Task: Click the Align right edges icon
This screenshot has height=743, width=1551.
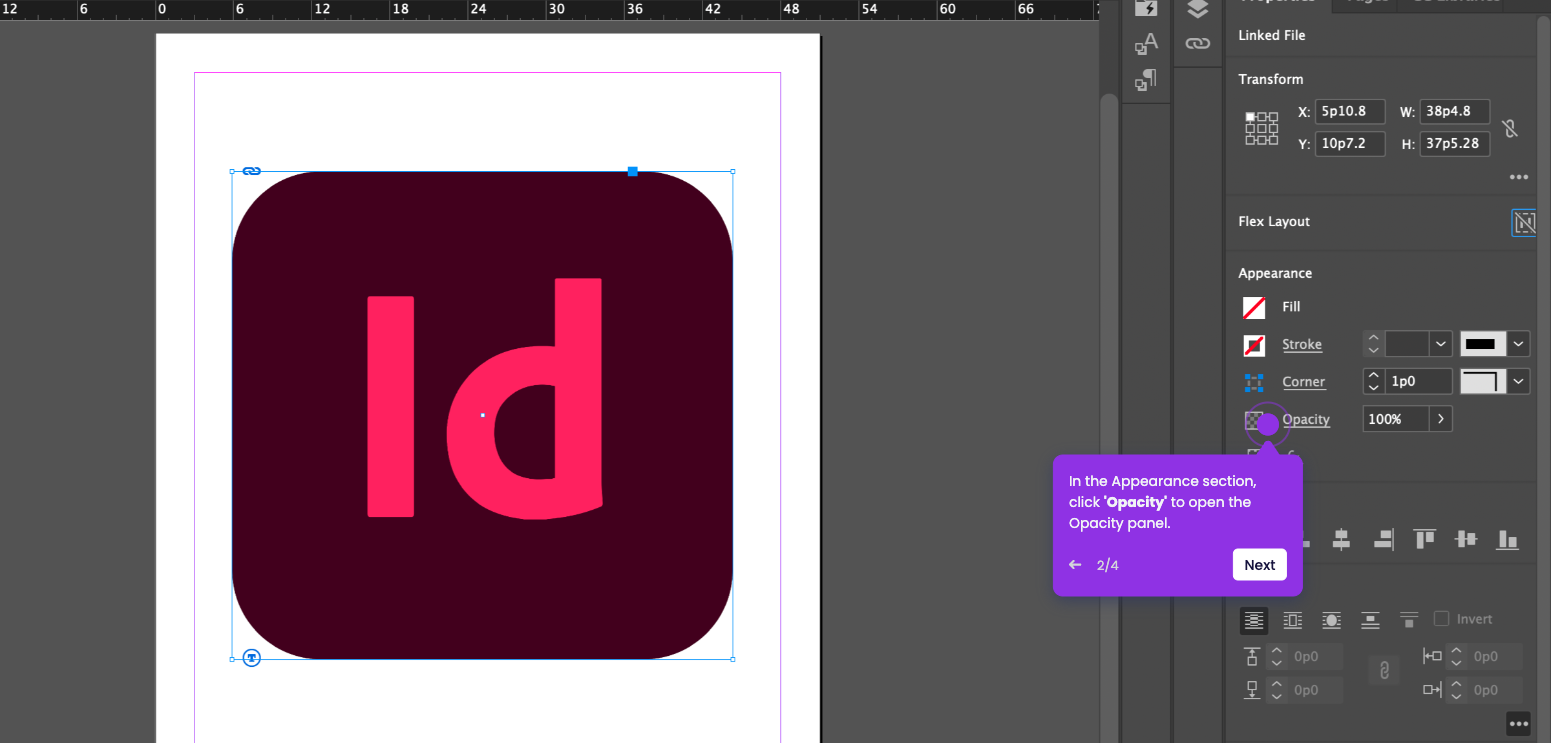Action: pos(1383,540)
